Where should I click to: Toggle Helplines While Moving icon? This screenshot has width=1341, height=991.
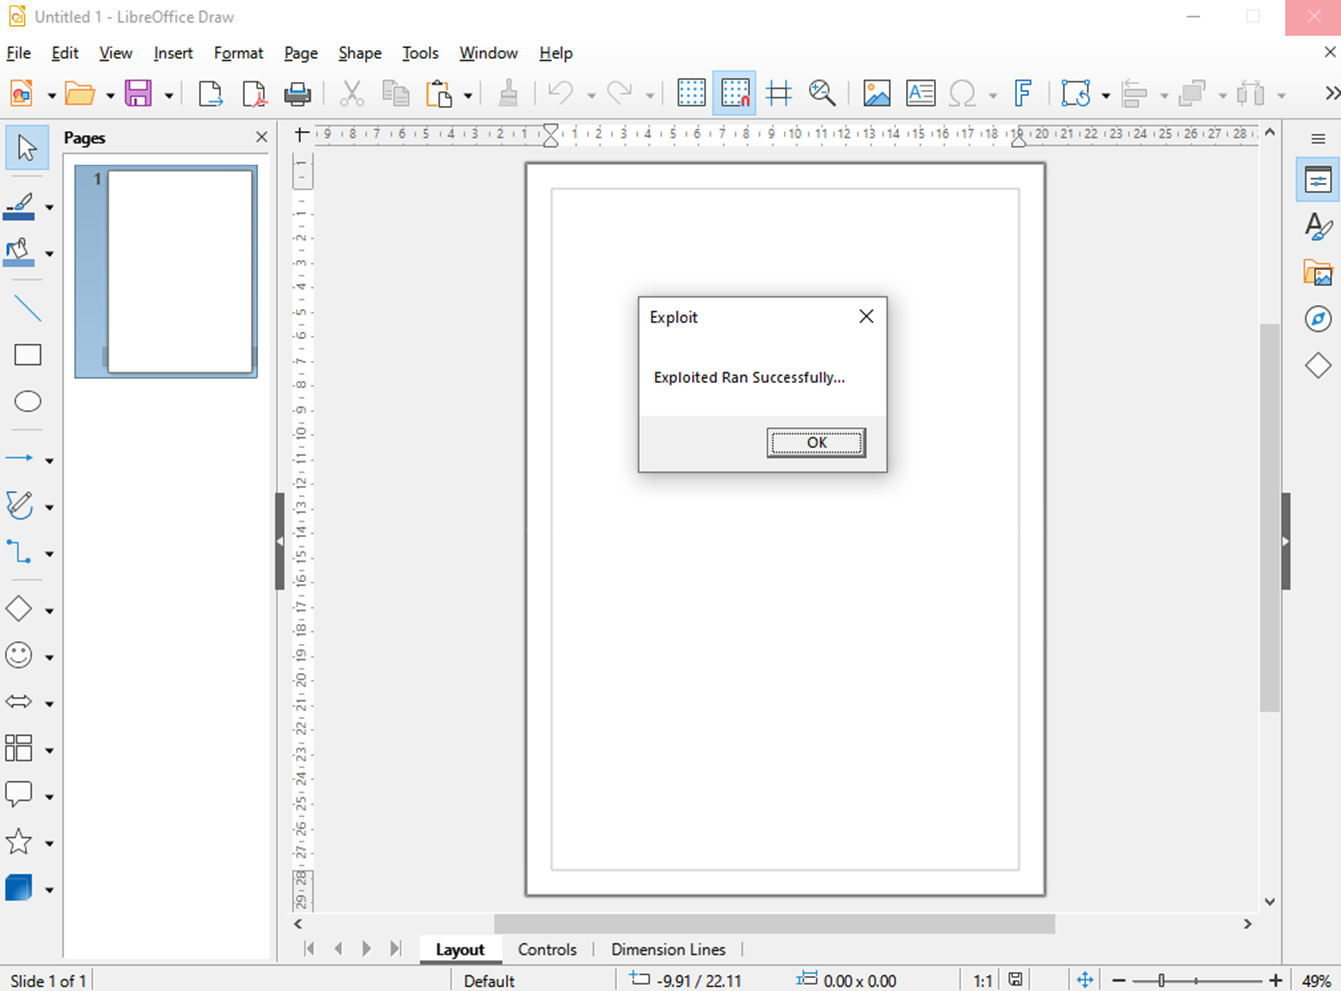(779, 94)
